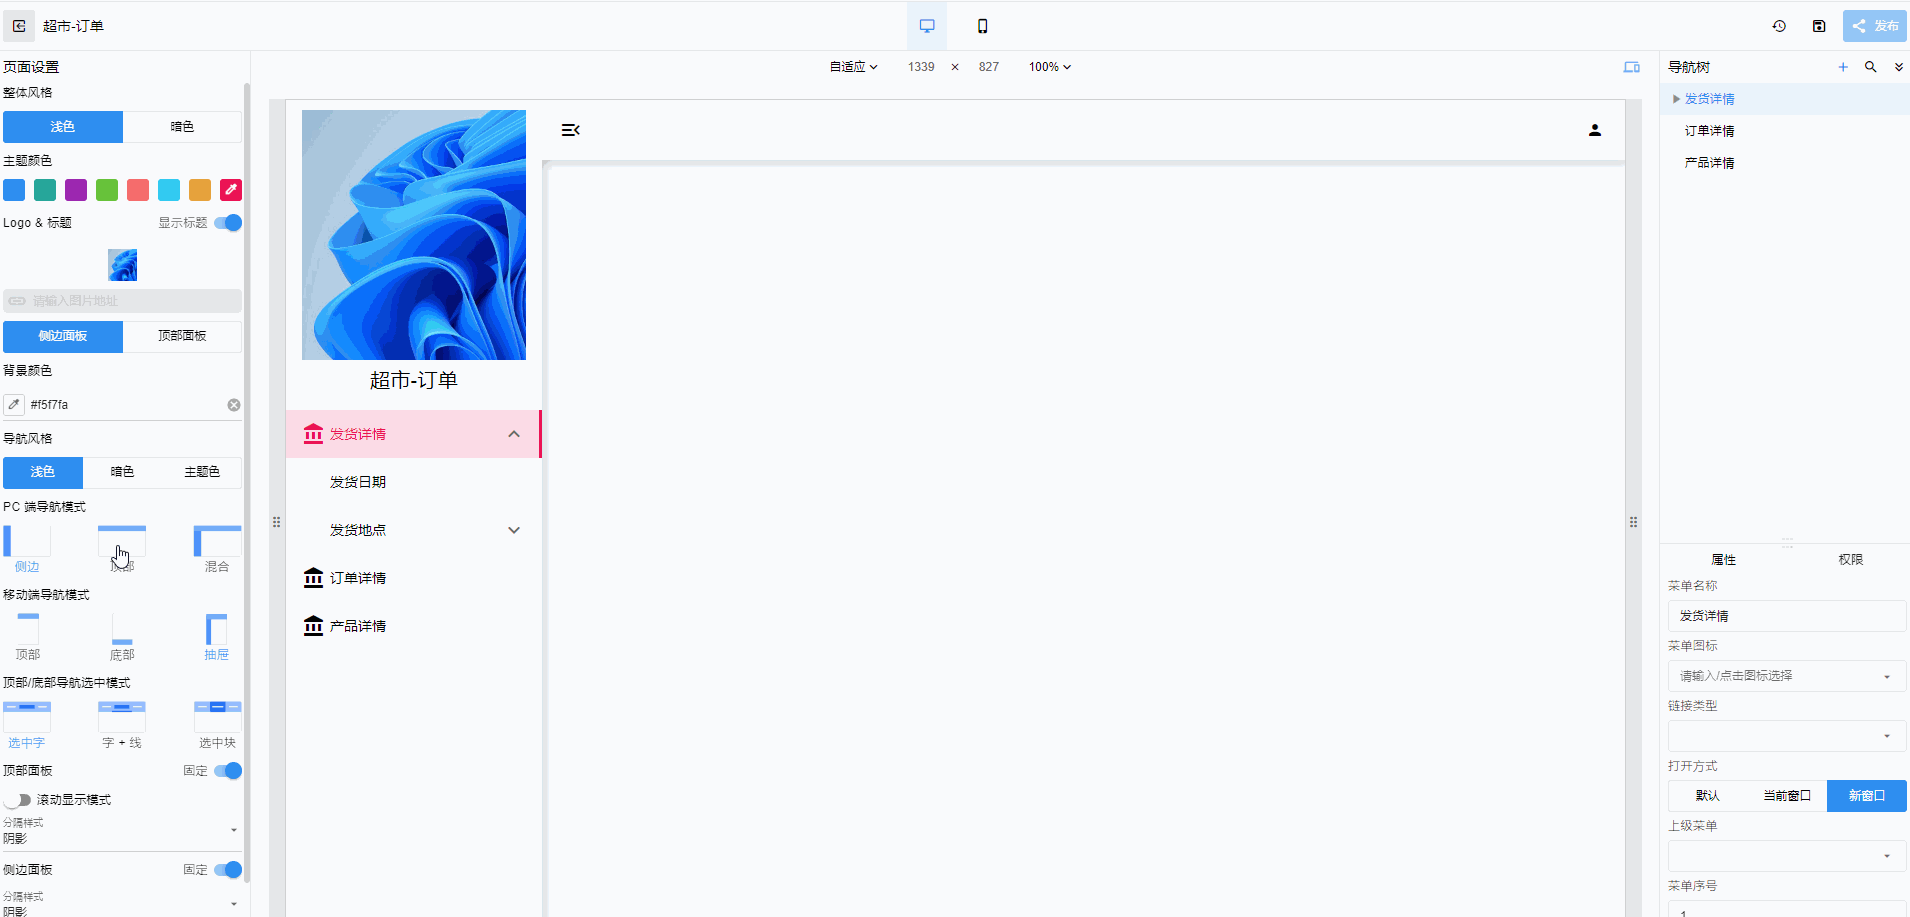Pick the coral red theme color swatch

coord(138,190)
